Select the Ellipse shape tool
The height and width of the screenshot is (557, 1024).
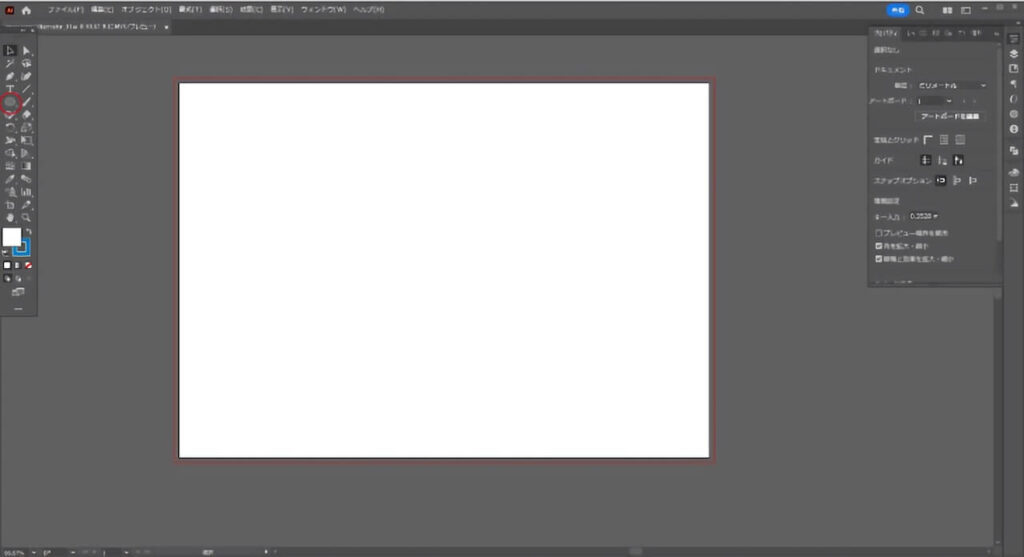10,102
